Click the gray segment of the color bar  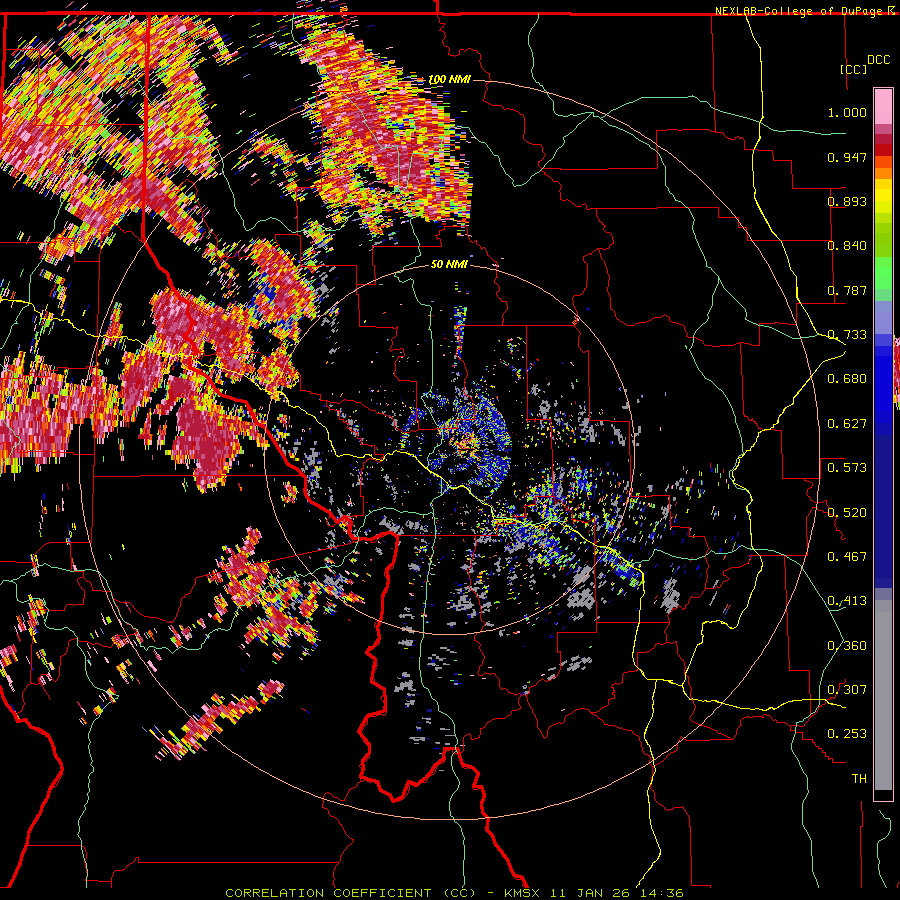click(883, 695)
